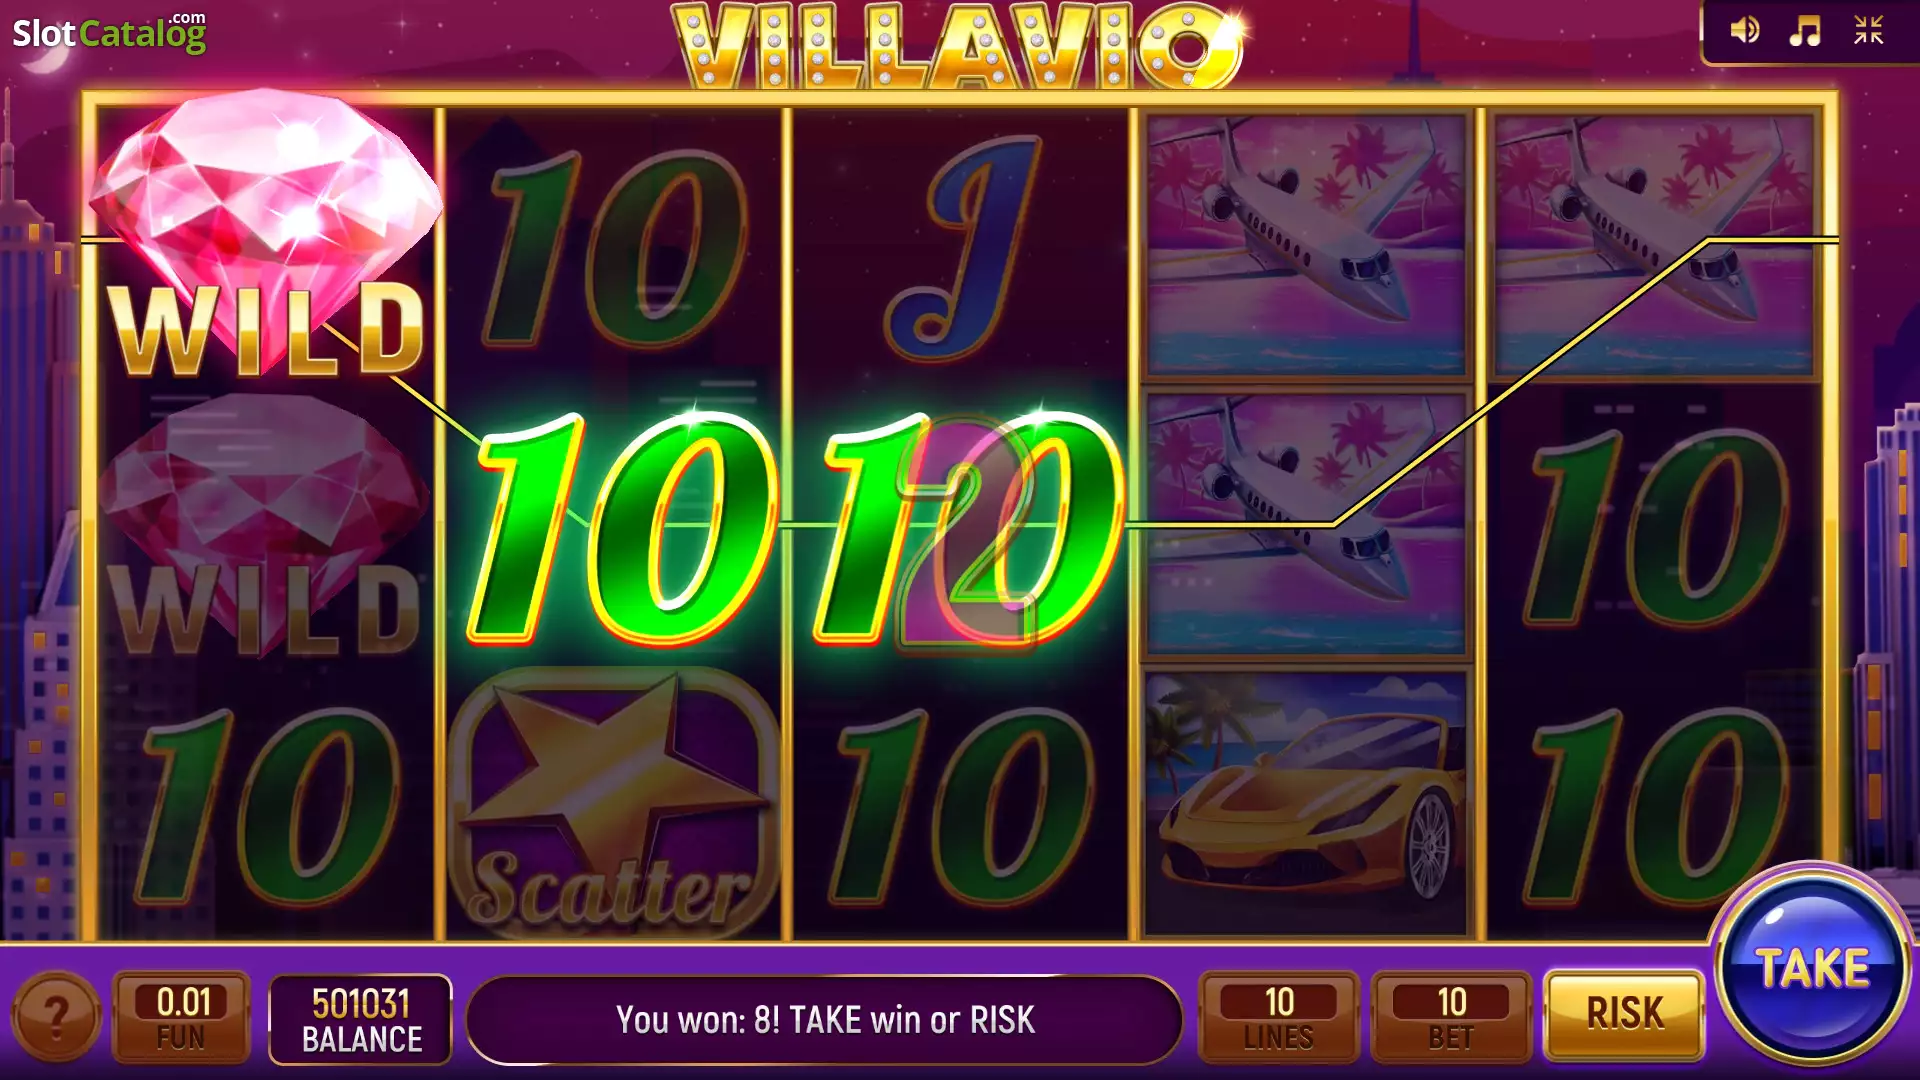Click the 'You won: 8!' message bar

(824, 1019)
